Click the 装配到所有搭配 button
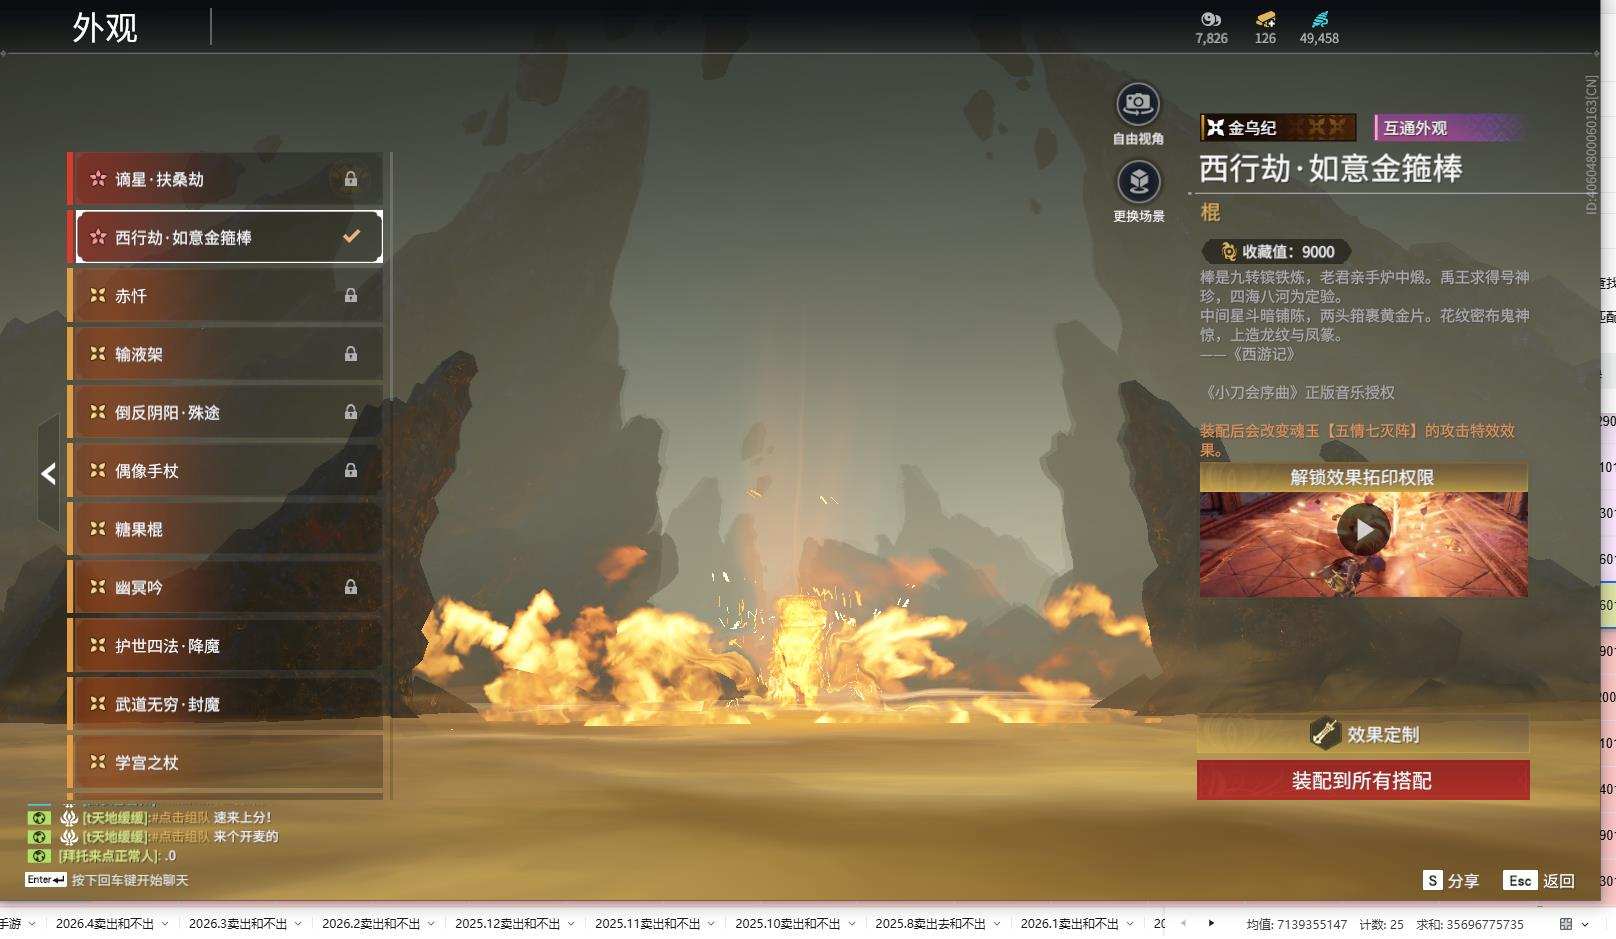This screenshot has width=1616, height=939. point(1362,780)
